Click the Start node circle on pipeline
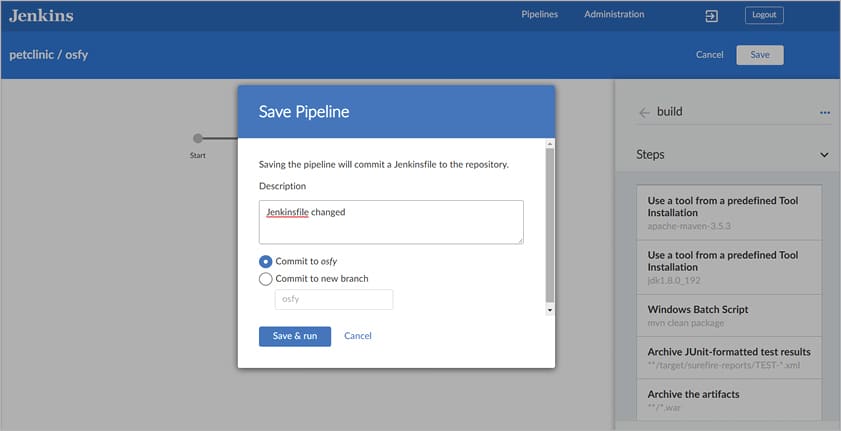 click(198, 138)
